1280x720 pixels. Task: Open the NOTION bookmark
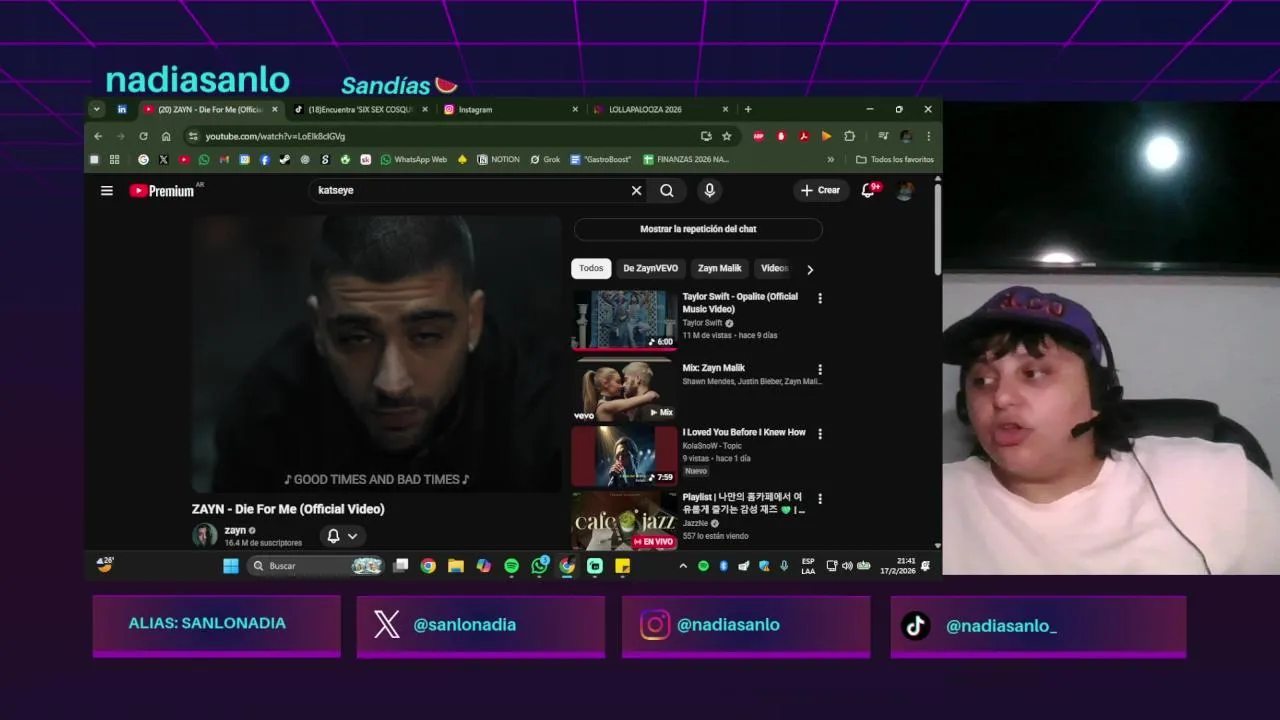(498, 159)
